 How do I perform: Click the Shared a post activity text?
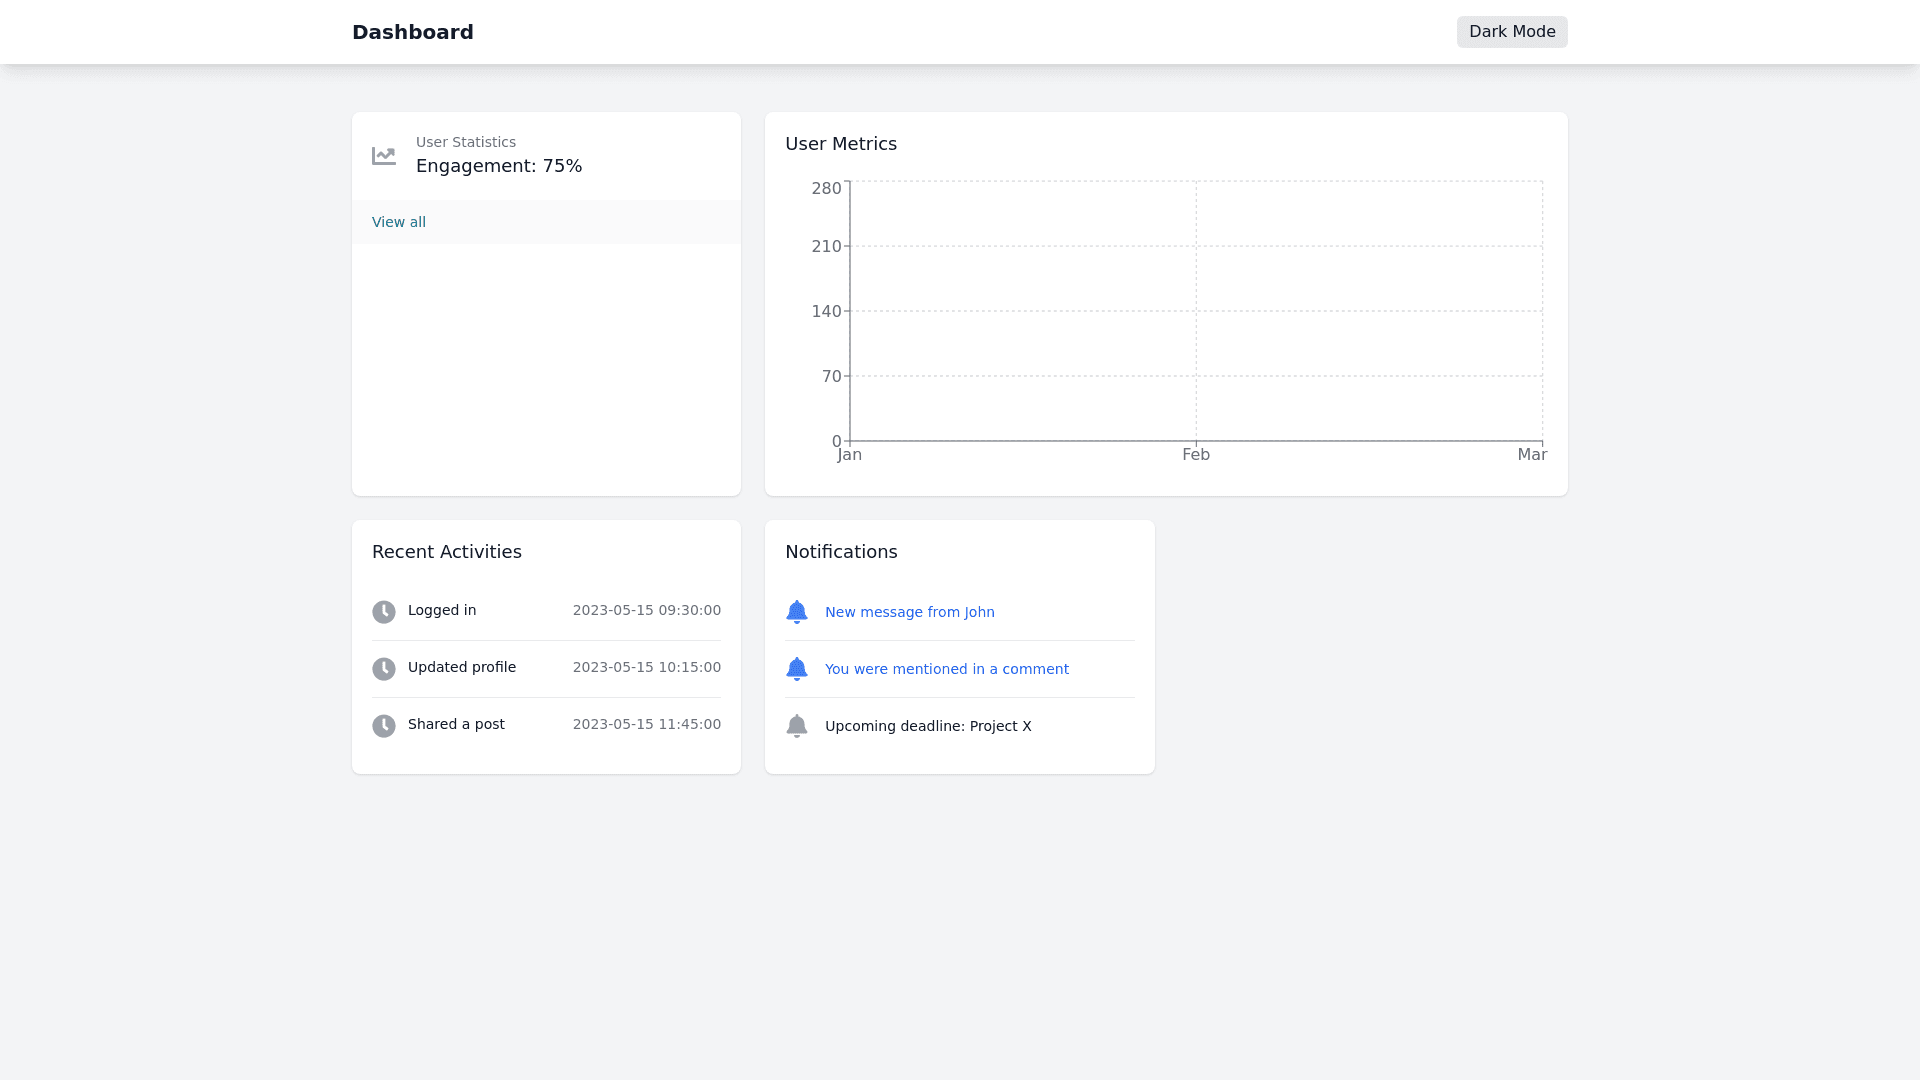456,724
